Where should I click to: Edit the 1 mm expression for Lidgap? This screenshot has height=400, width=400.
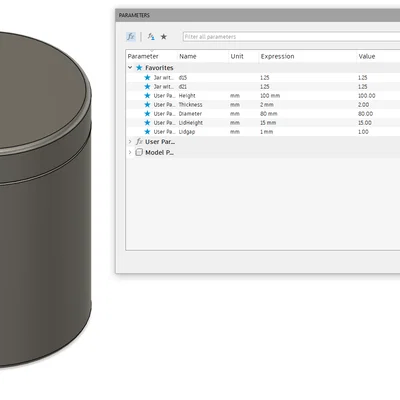click(x=266, y=132)
